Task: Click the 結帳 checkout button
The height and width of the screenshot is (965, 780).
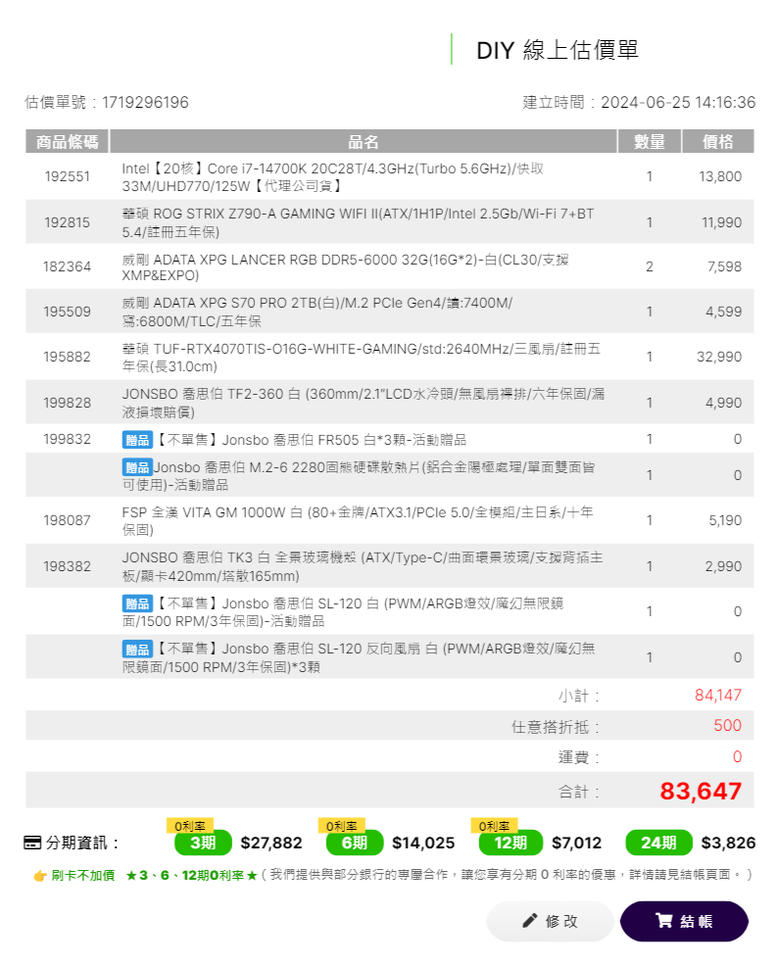Action: [683, 921]
